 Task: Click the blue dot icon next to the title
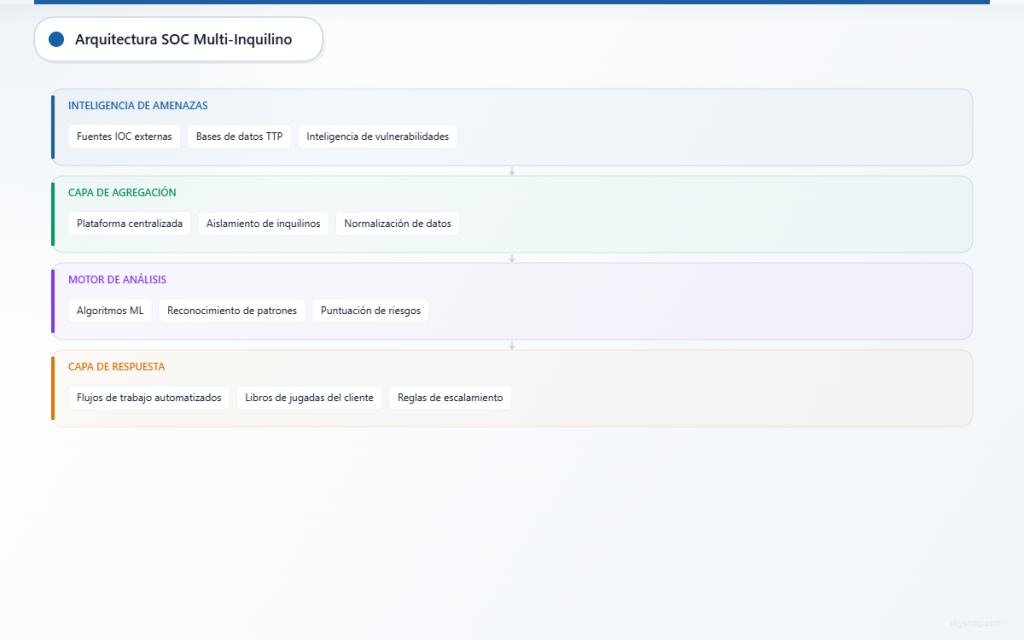(x=56, y=39)
